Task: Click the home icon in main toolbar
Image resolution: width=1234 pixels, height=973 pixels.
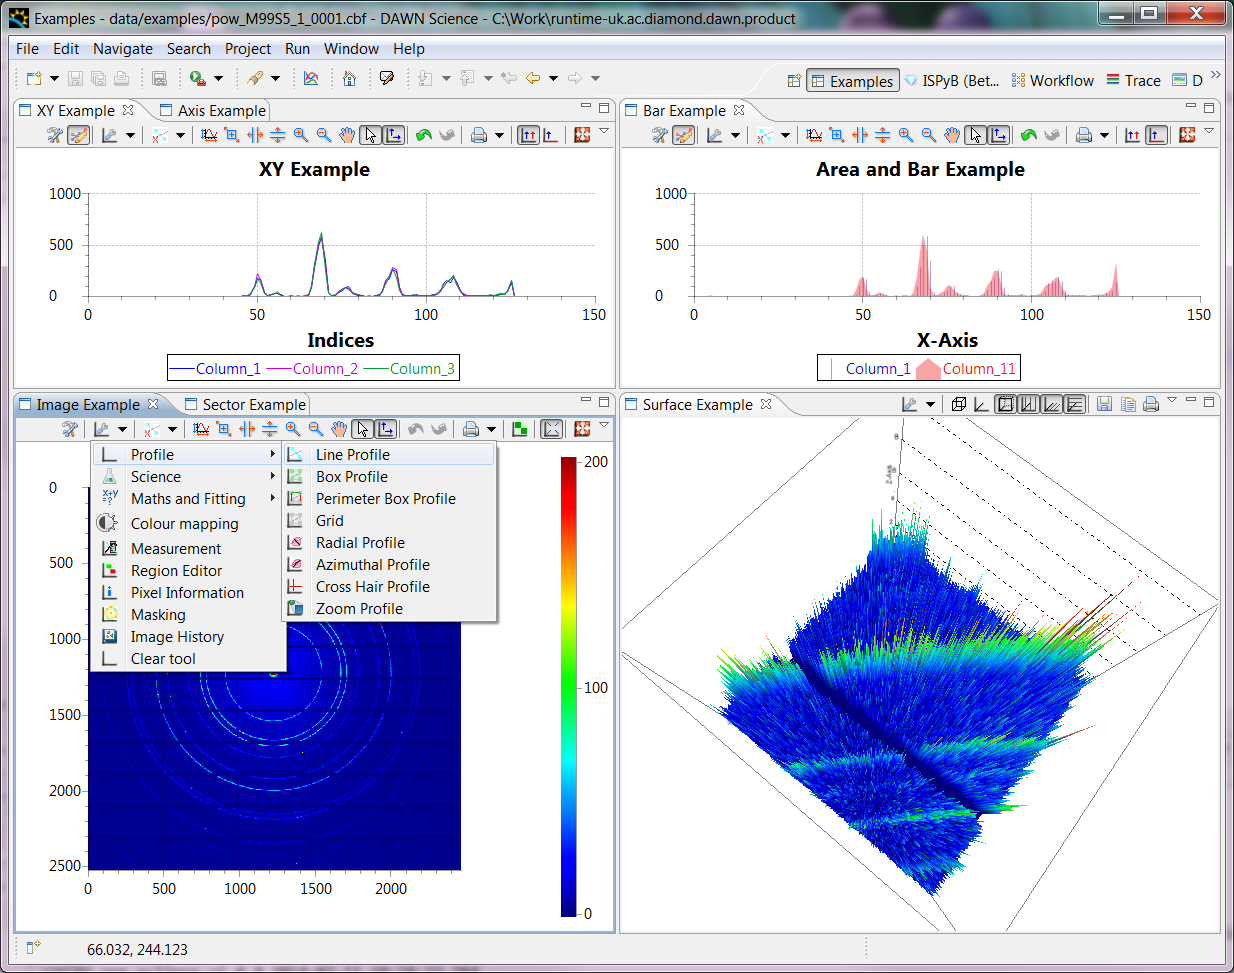Action: [349, 78]
